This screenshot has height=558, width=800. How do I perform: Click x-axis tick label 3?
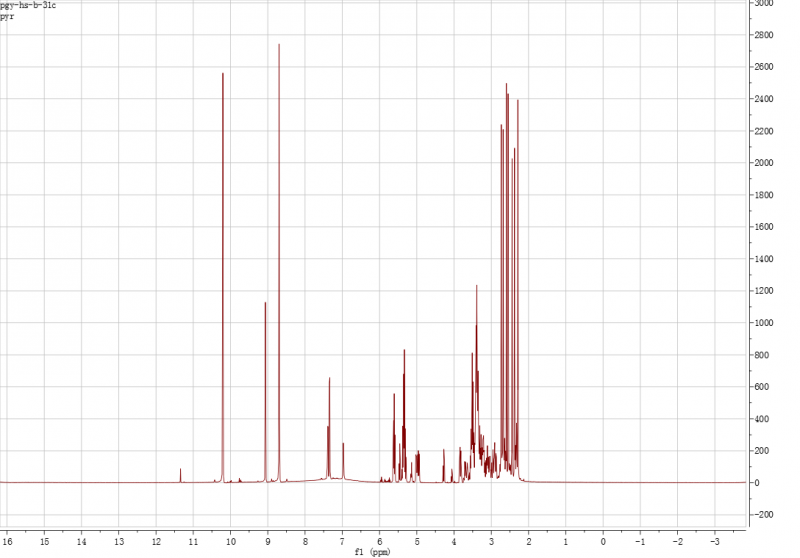491,542
